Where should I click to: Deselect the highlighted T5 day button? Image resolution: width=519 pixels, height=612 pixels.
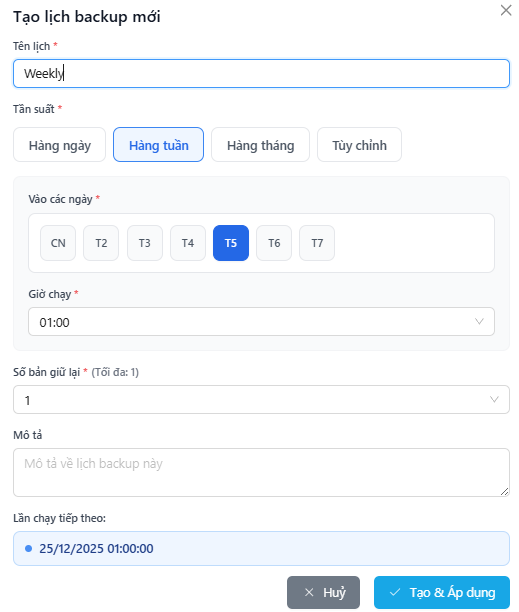coord(231,243)
